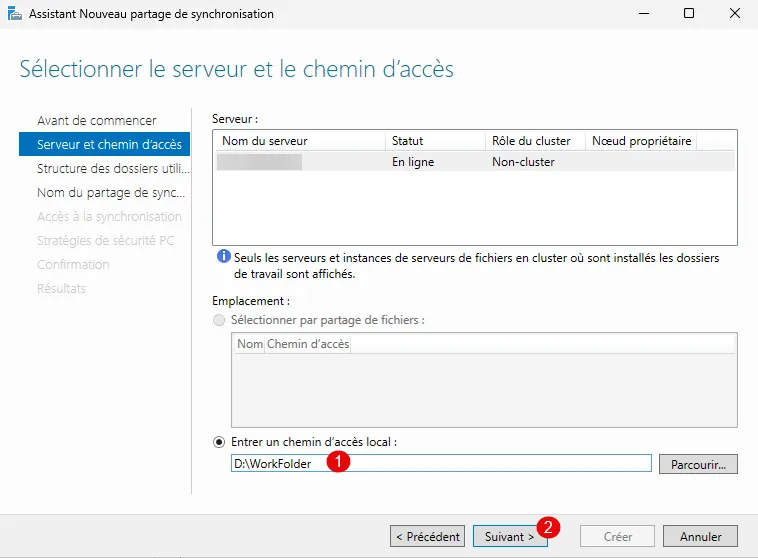Click the Précédent button
This screenshot has width=758, height=558.
[427, 537]
